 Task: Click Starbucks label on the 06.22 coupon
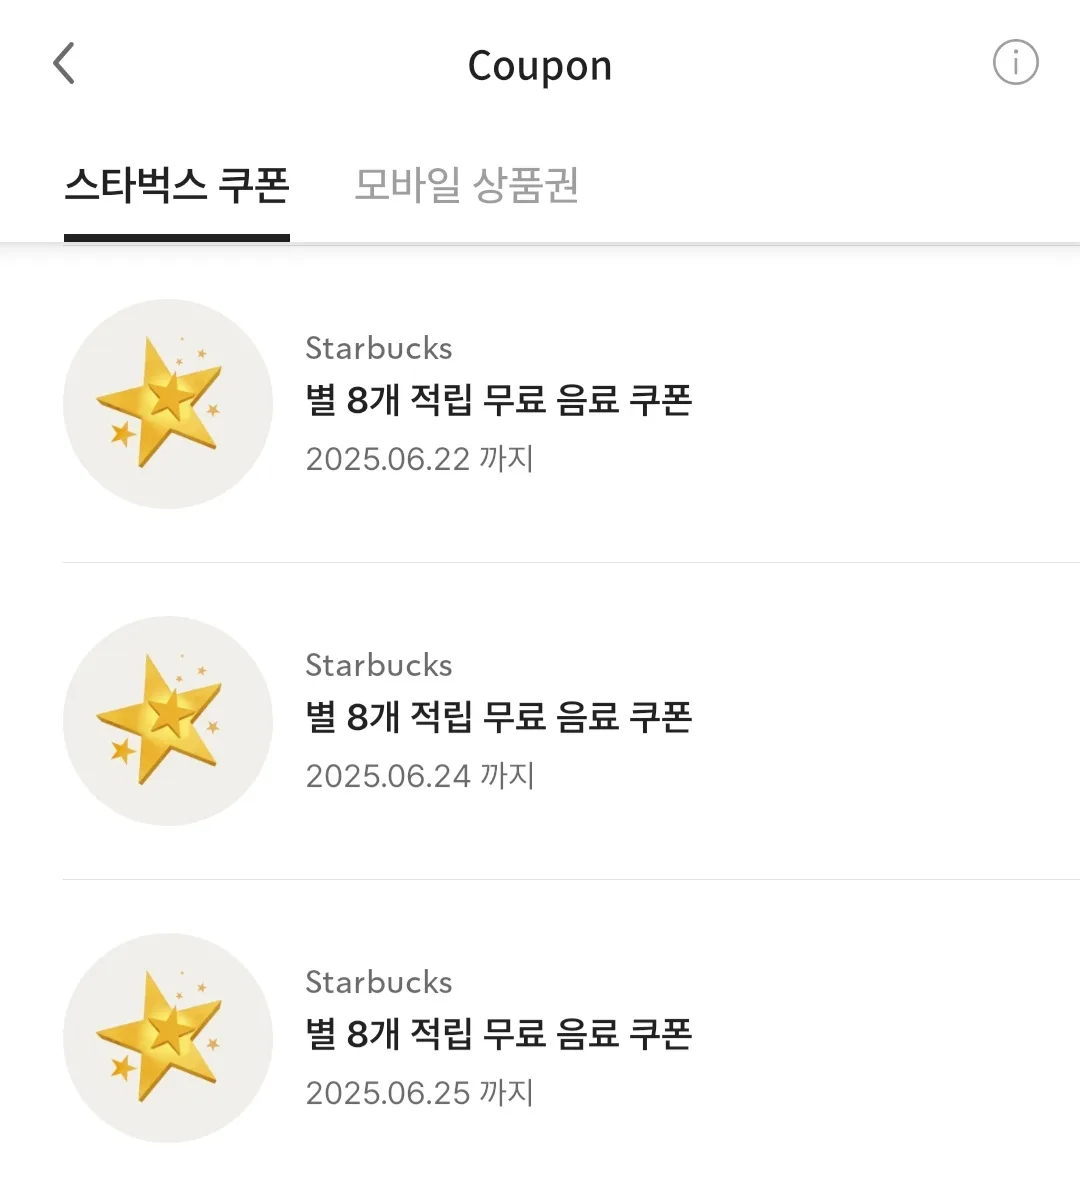pos(378,348)
